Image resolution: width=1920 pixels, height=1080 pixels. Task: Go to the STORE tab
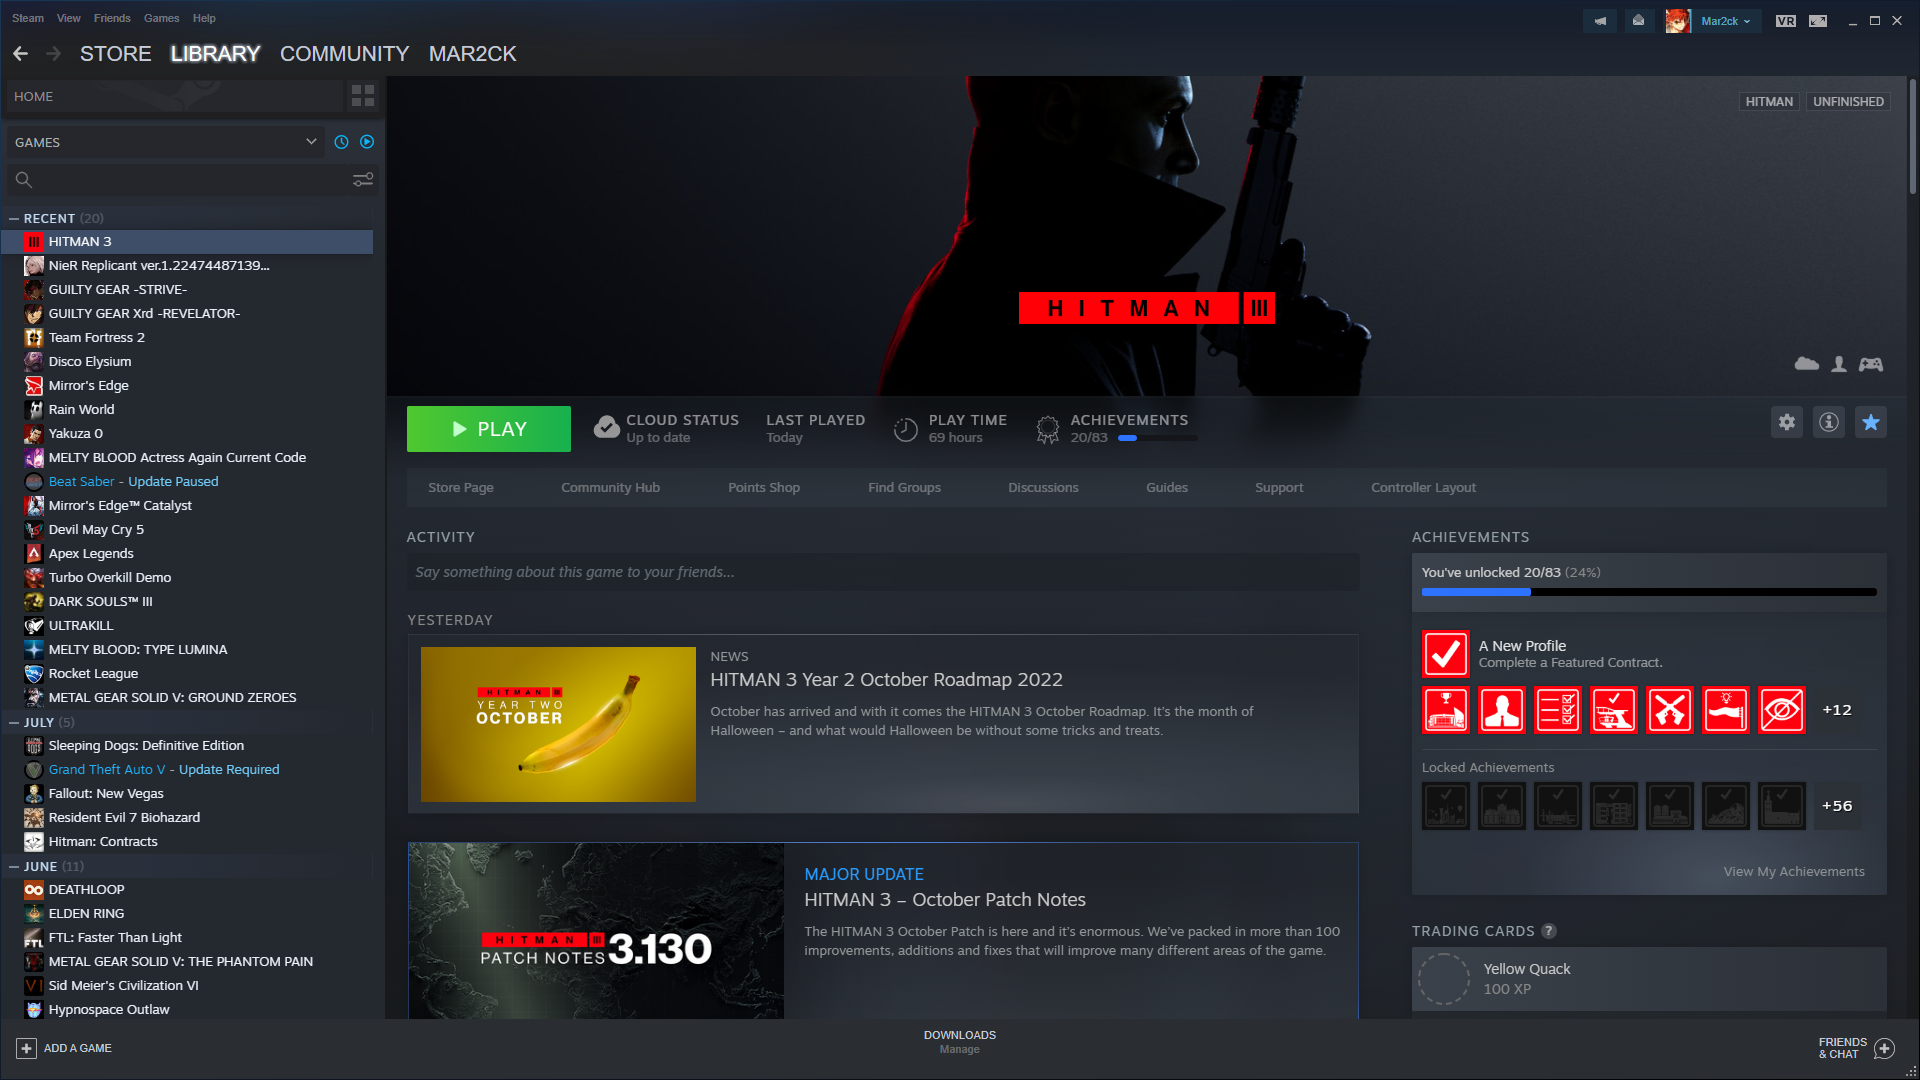coord(116,54)
